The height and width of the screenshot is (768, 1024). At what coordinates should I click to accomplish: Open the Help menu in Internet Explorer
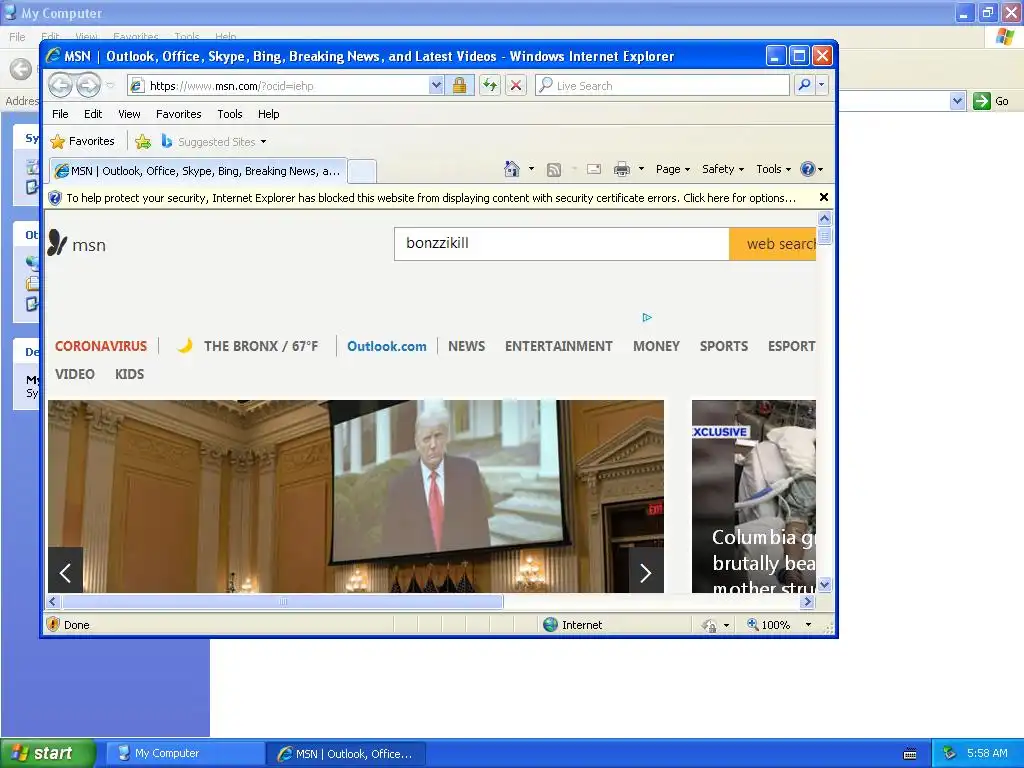pyautogui.click(x=268, y=114)
